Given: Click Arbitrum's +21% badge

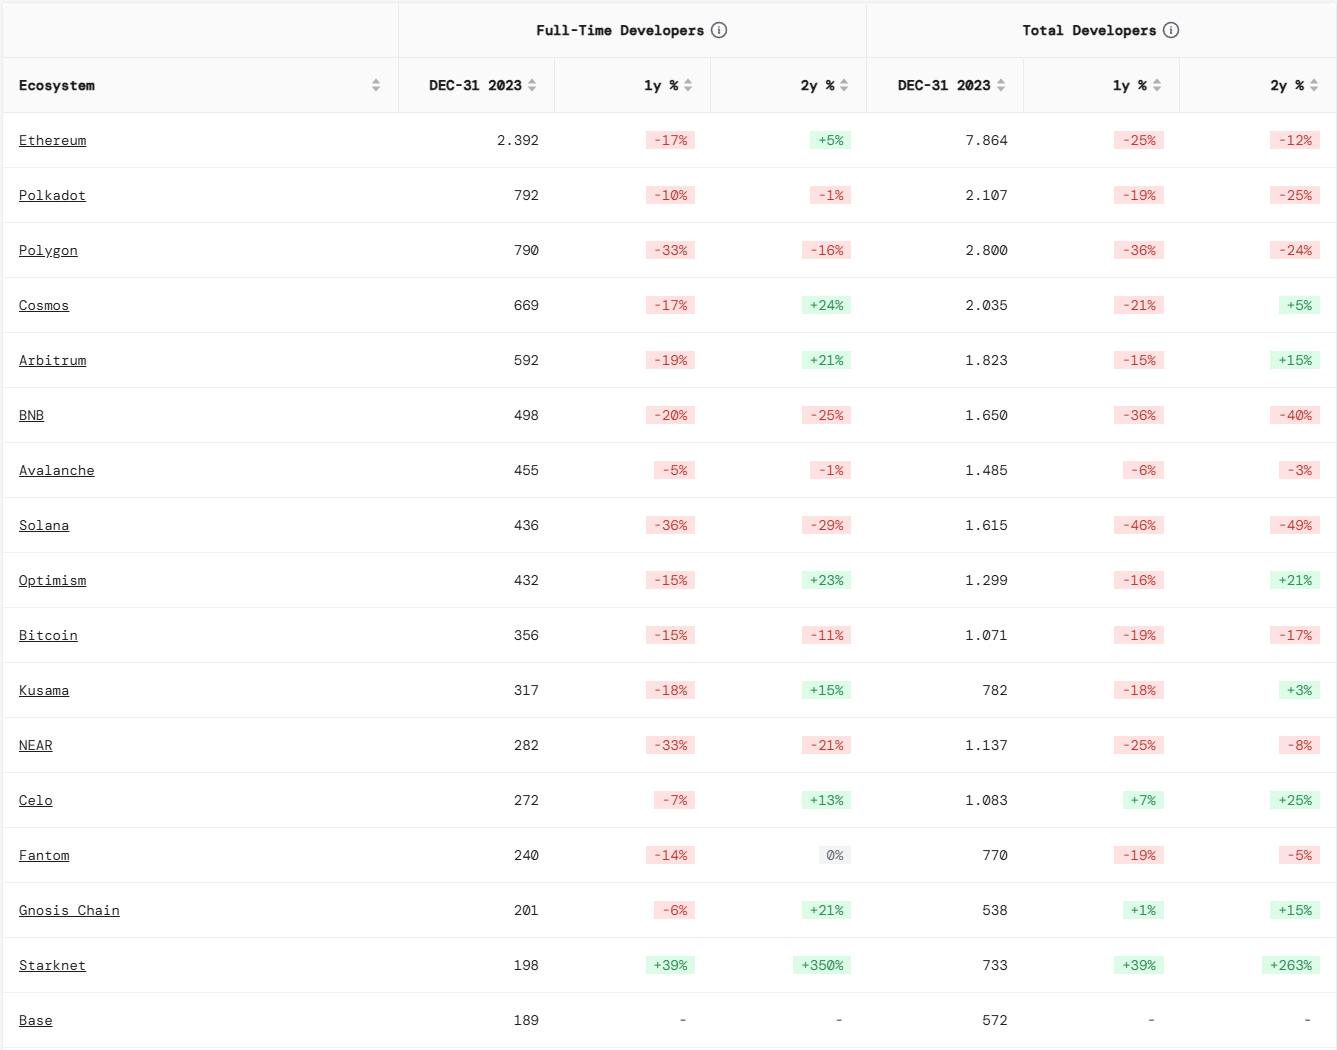Looking at the screenshot, I should [x=827, y=360].
